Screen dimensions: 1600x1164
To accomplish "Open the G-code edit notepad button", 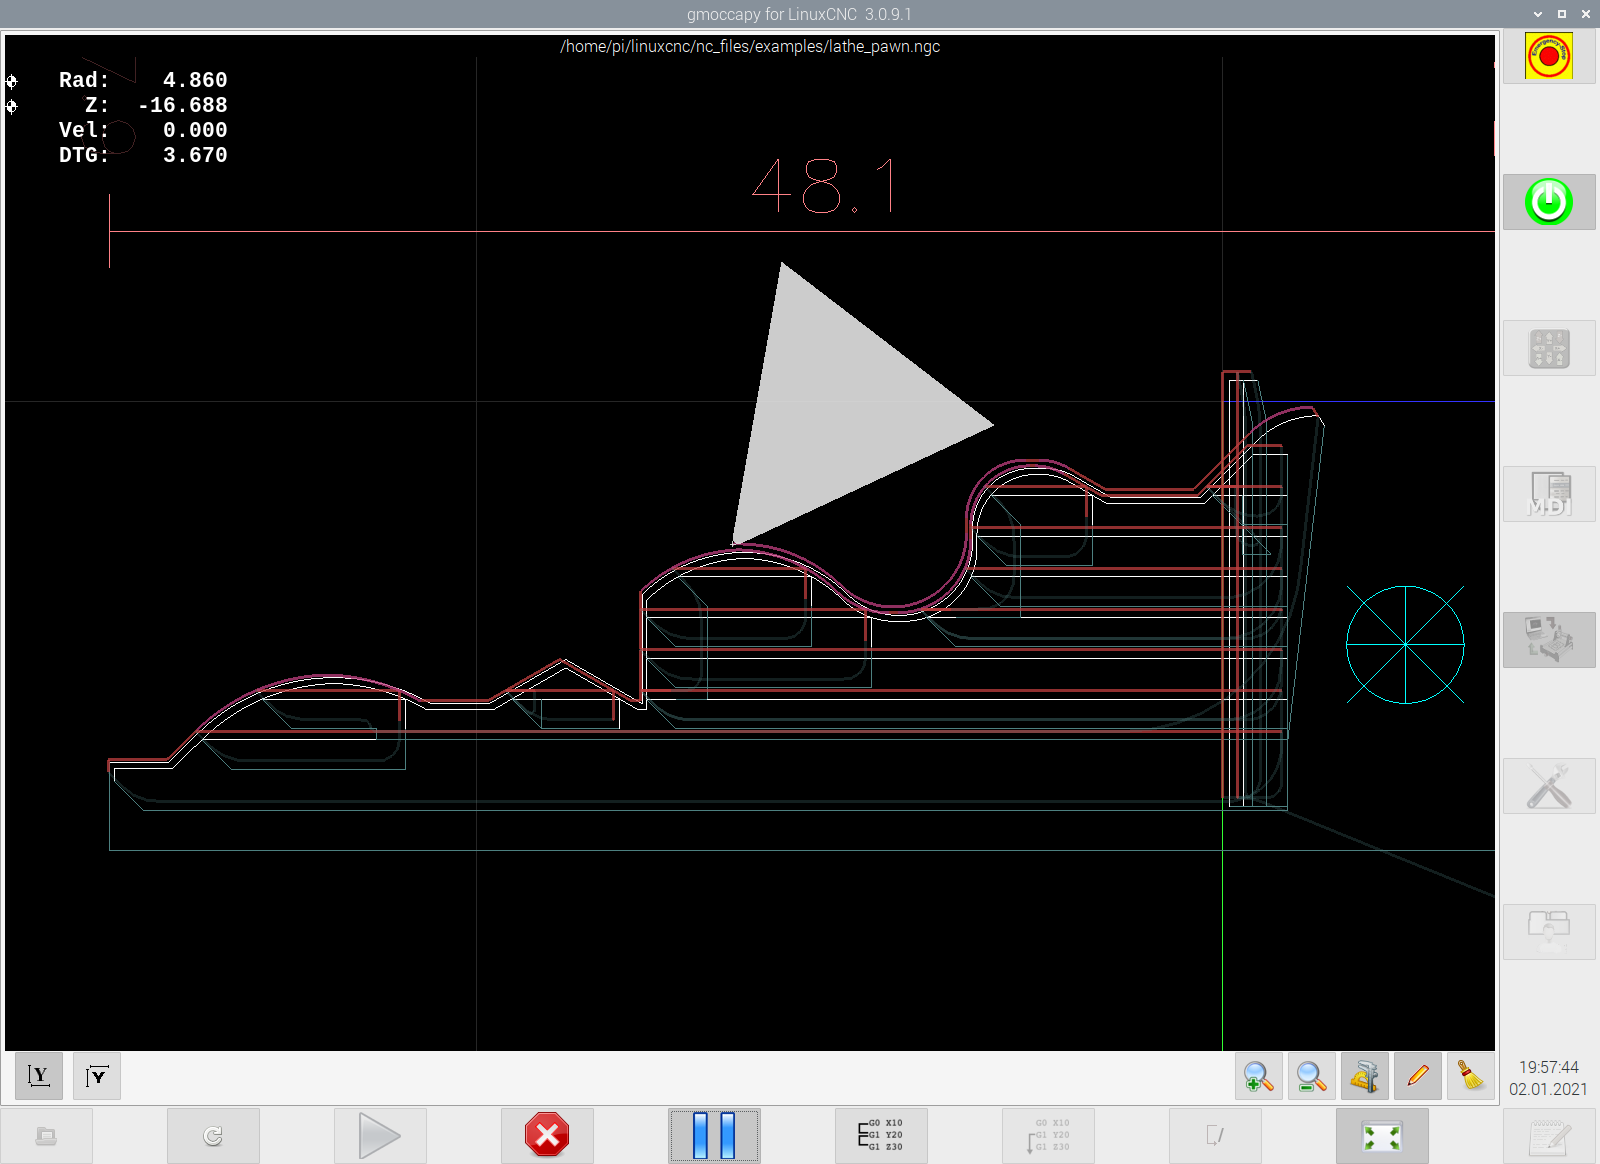I will point(1549,1136).
